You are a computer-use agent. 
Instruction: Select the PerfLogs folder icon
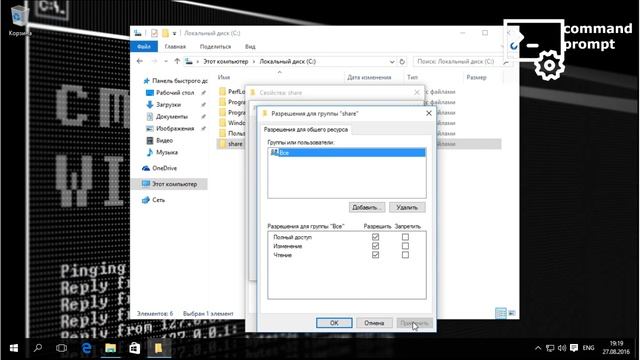click(222, 91)
